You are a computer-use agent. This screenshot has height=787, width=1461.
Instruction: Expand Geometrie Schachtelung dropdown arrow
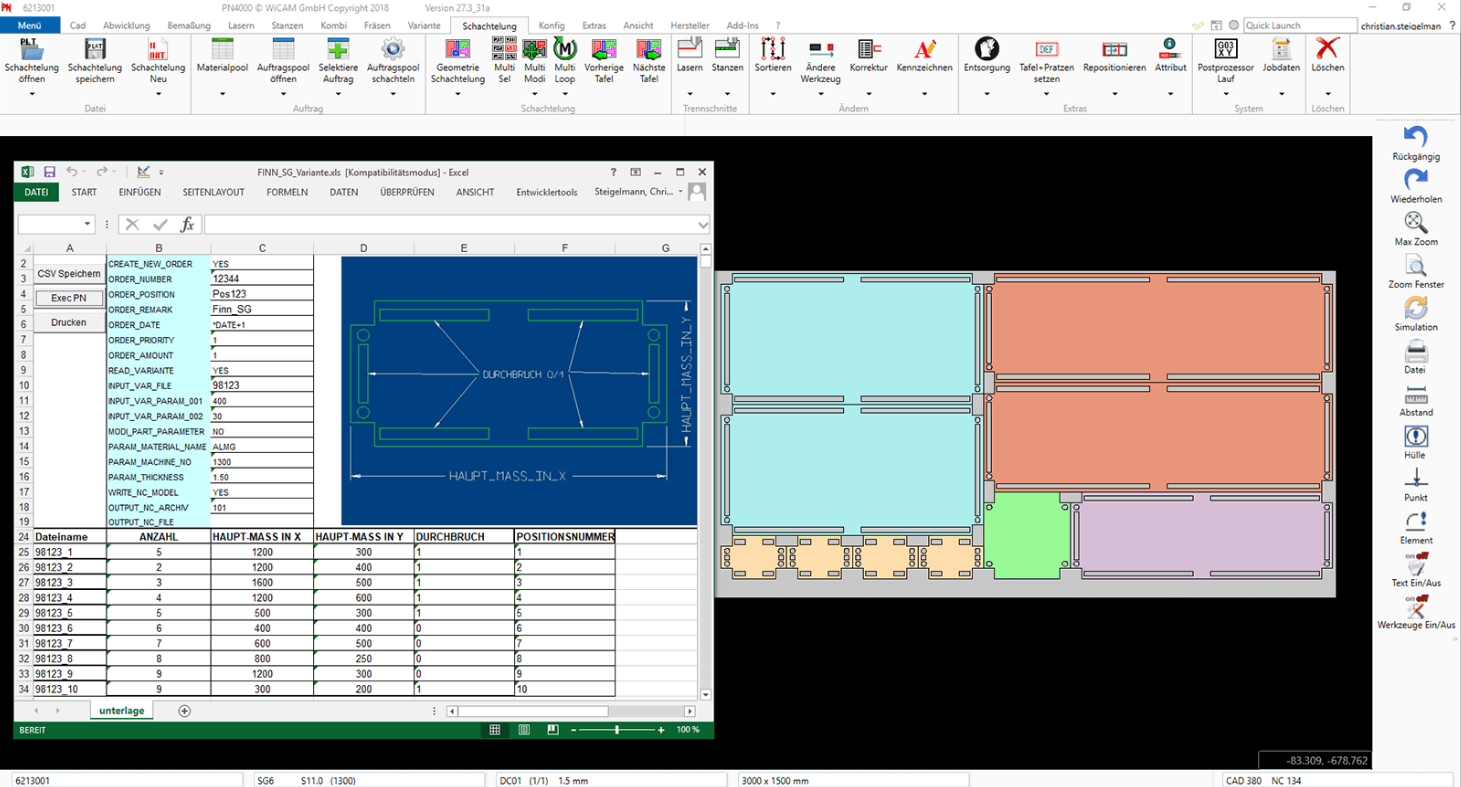click(x=458, y=95)
